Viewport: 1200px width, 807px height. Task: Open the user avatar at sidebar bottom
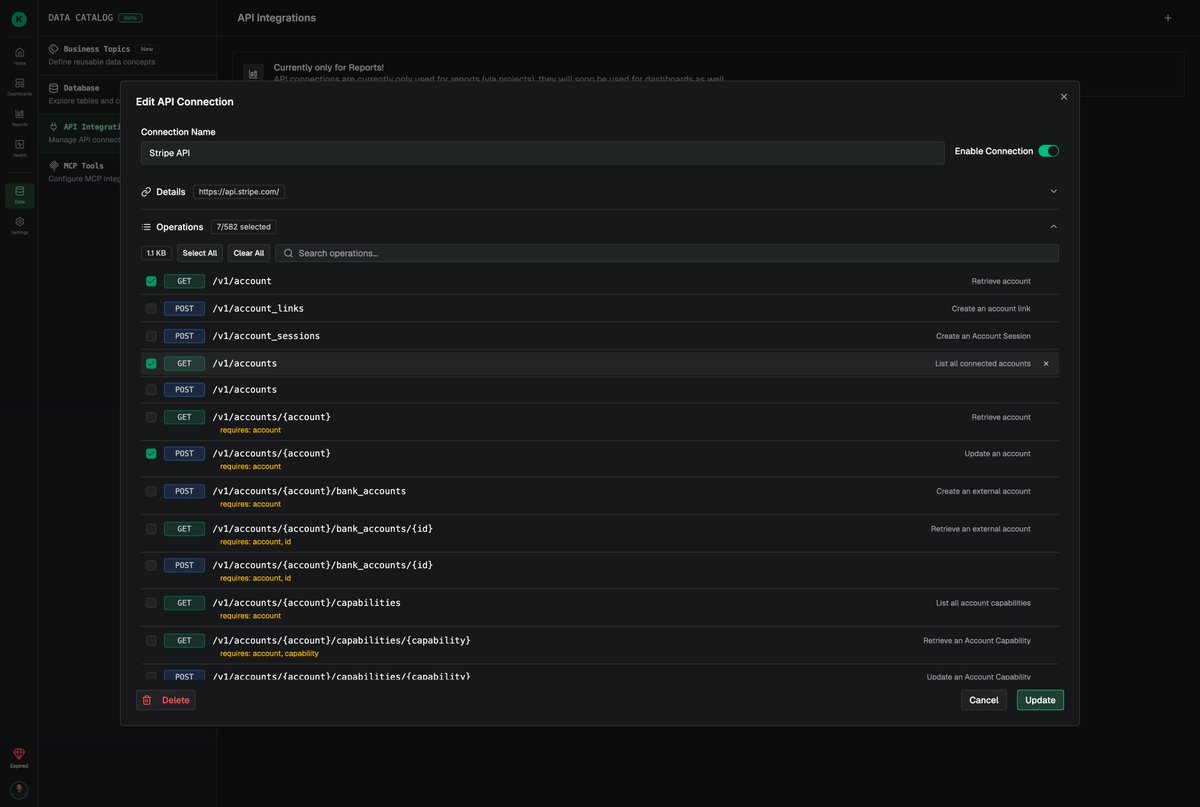19,790
